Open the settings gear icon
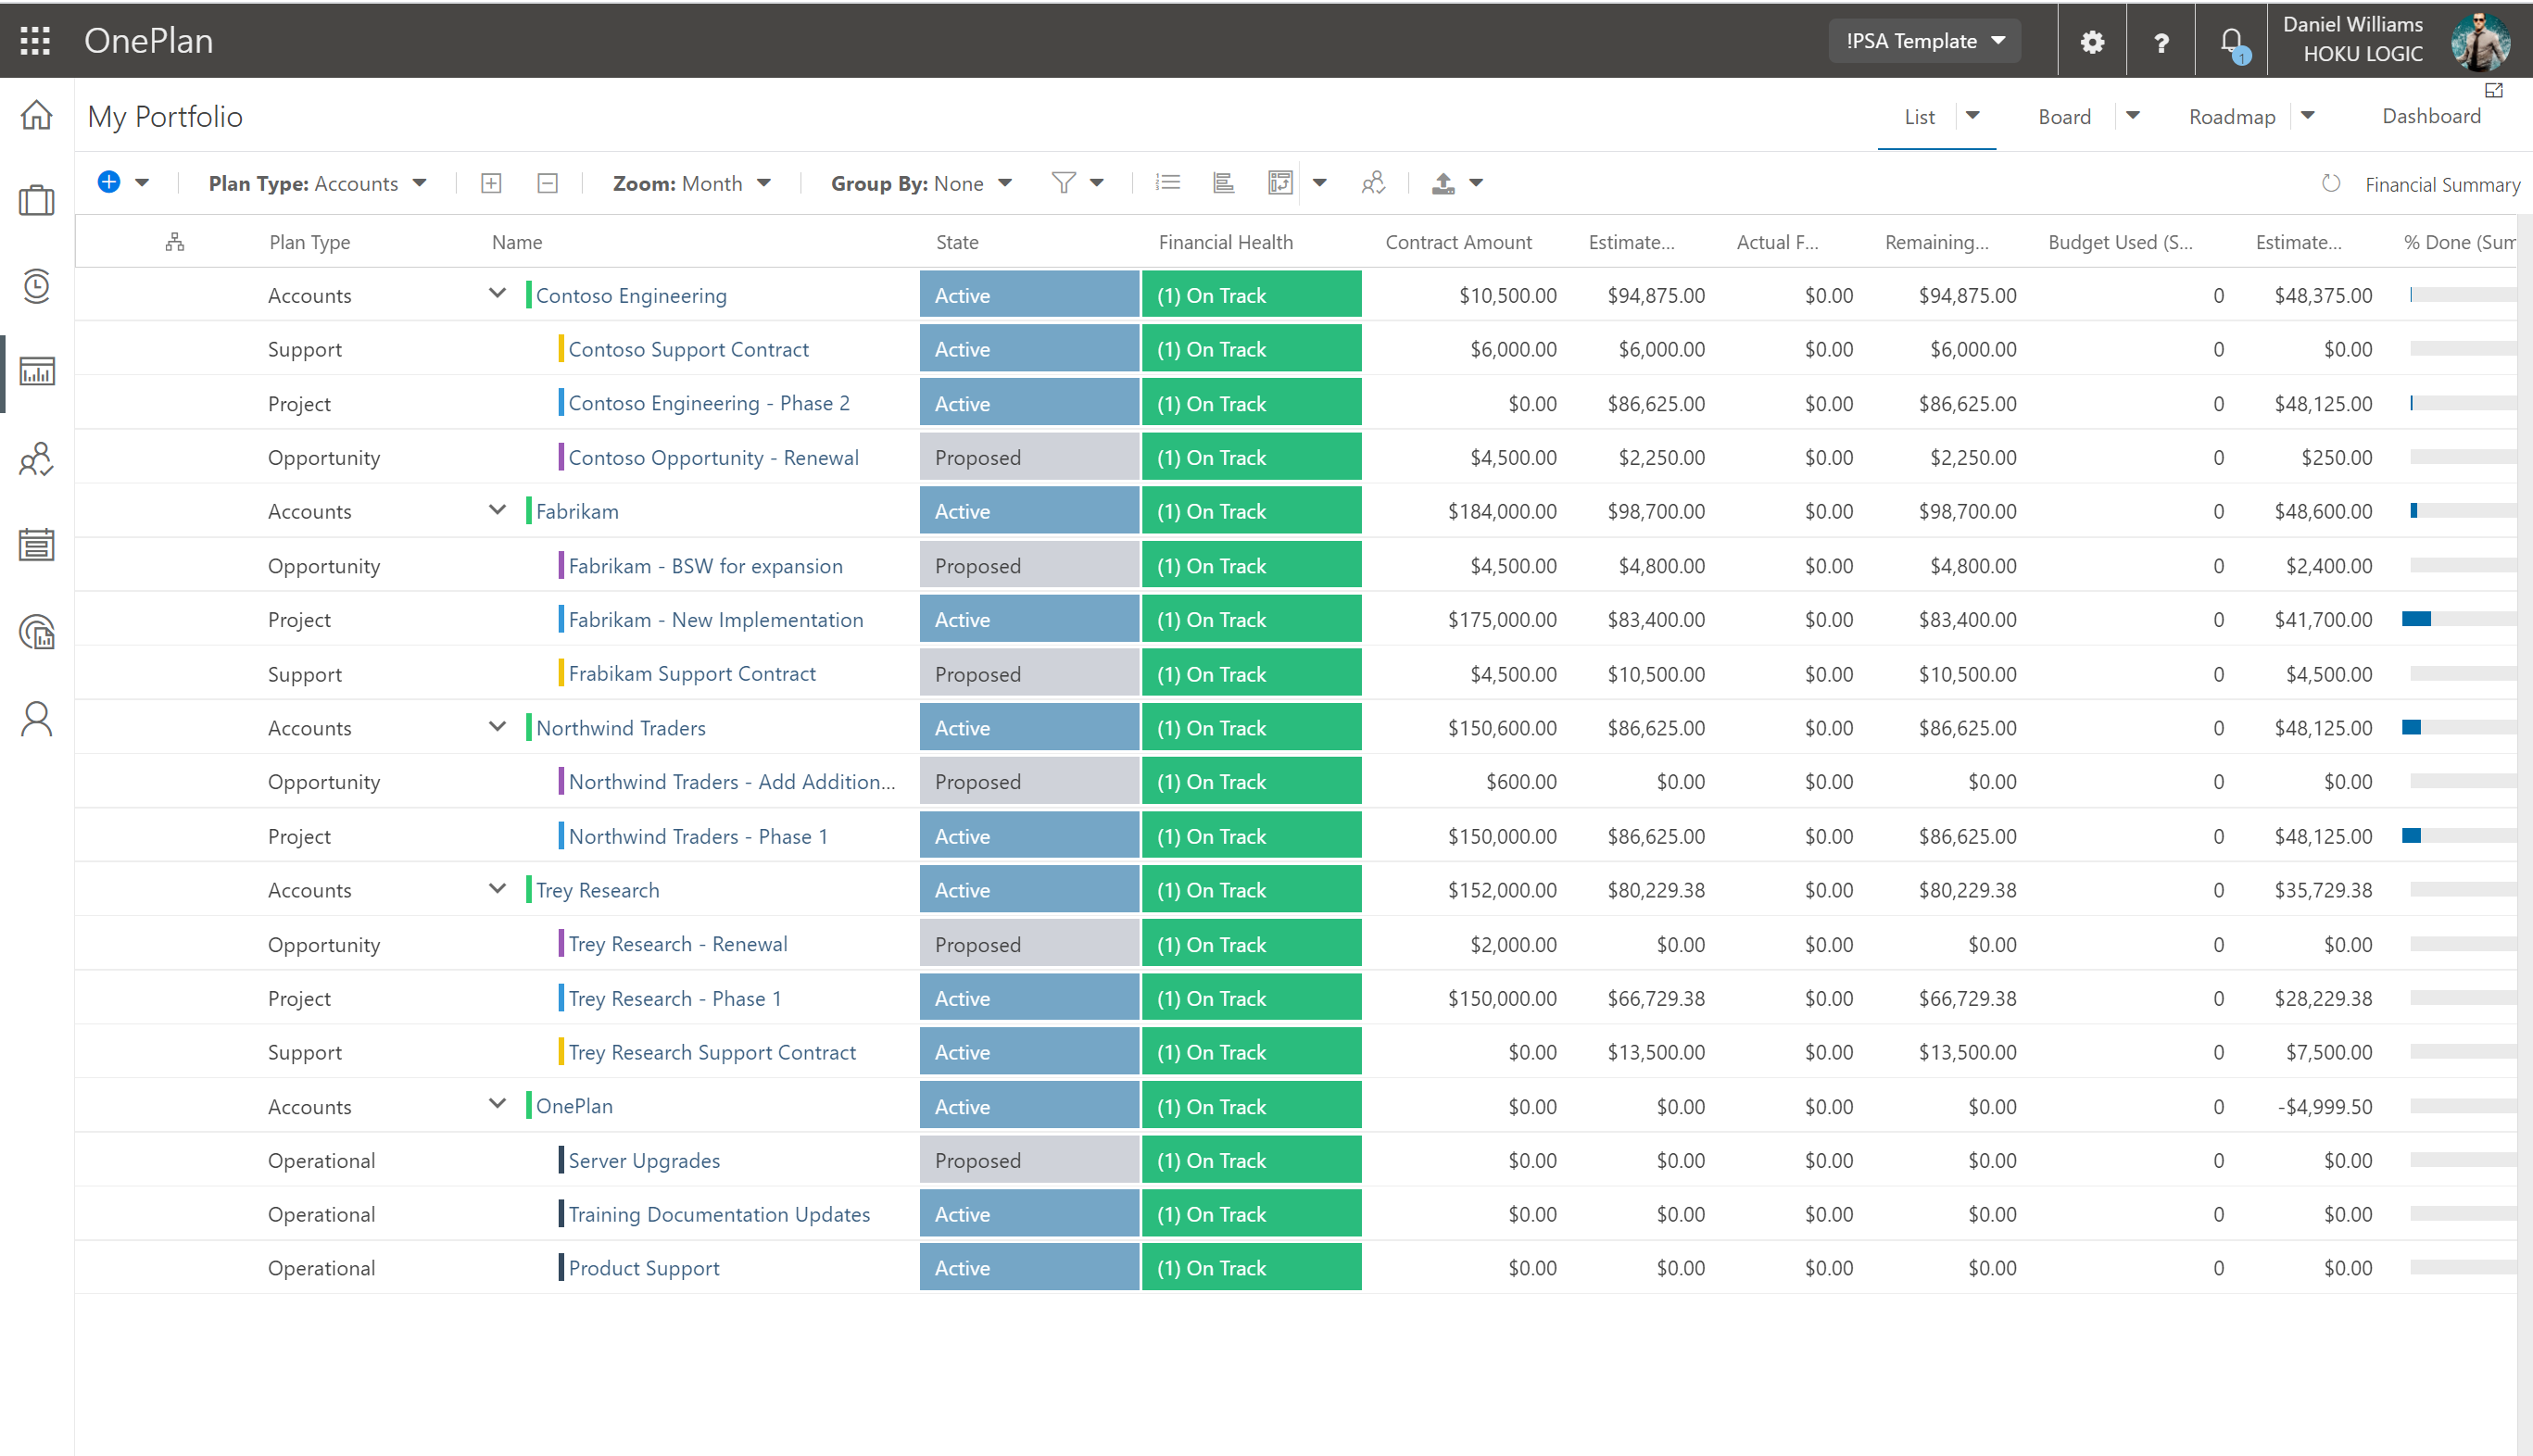 (2092, 42)
